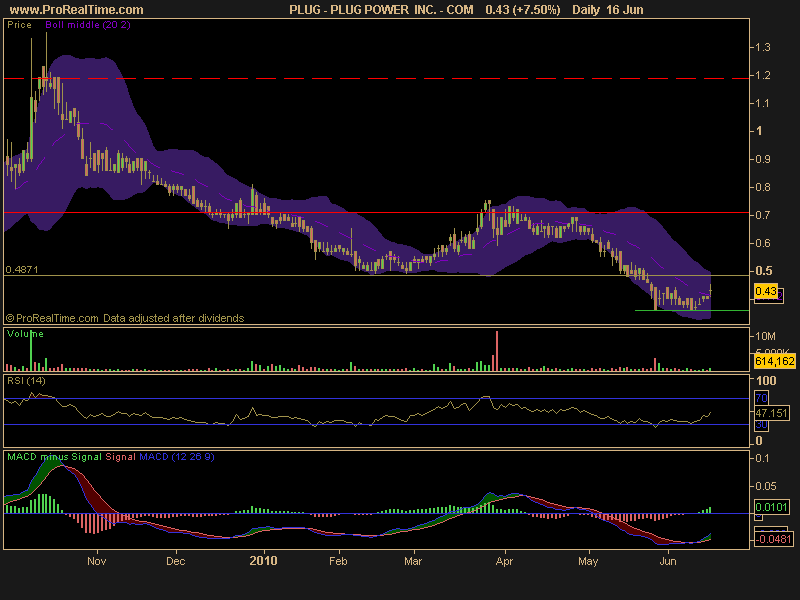Image resolution: width=800 pixels, height=600 pixels.
Task: Click the MACD minus Signal legend label
Action: tap(55, 457)
